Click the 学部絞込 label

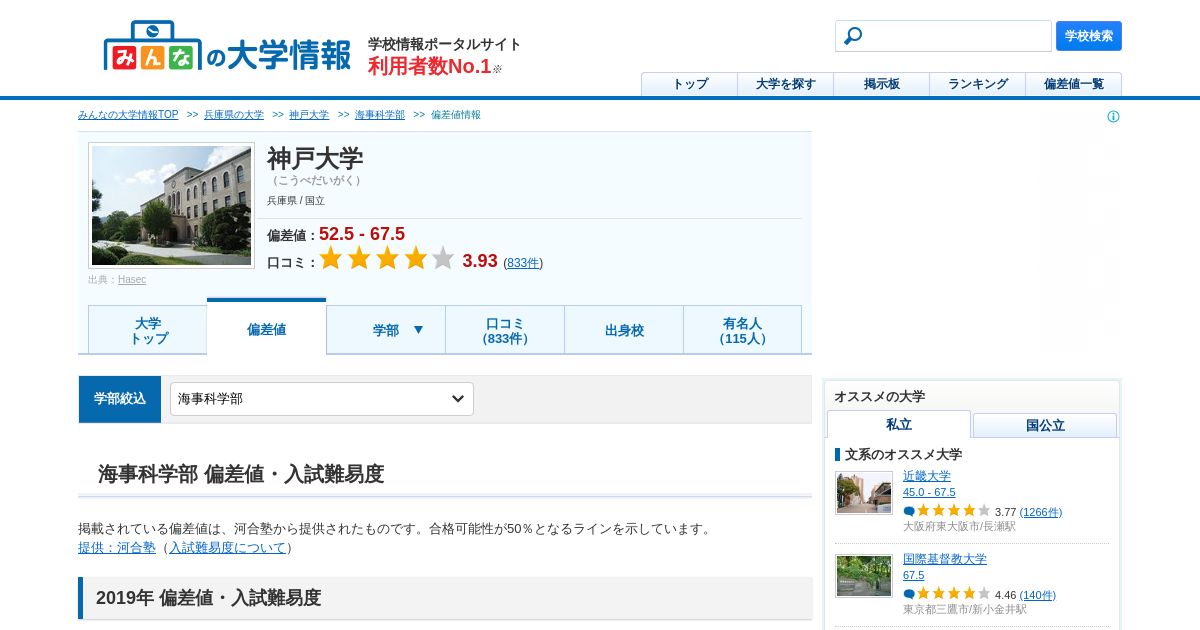[x=120, y=399]
